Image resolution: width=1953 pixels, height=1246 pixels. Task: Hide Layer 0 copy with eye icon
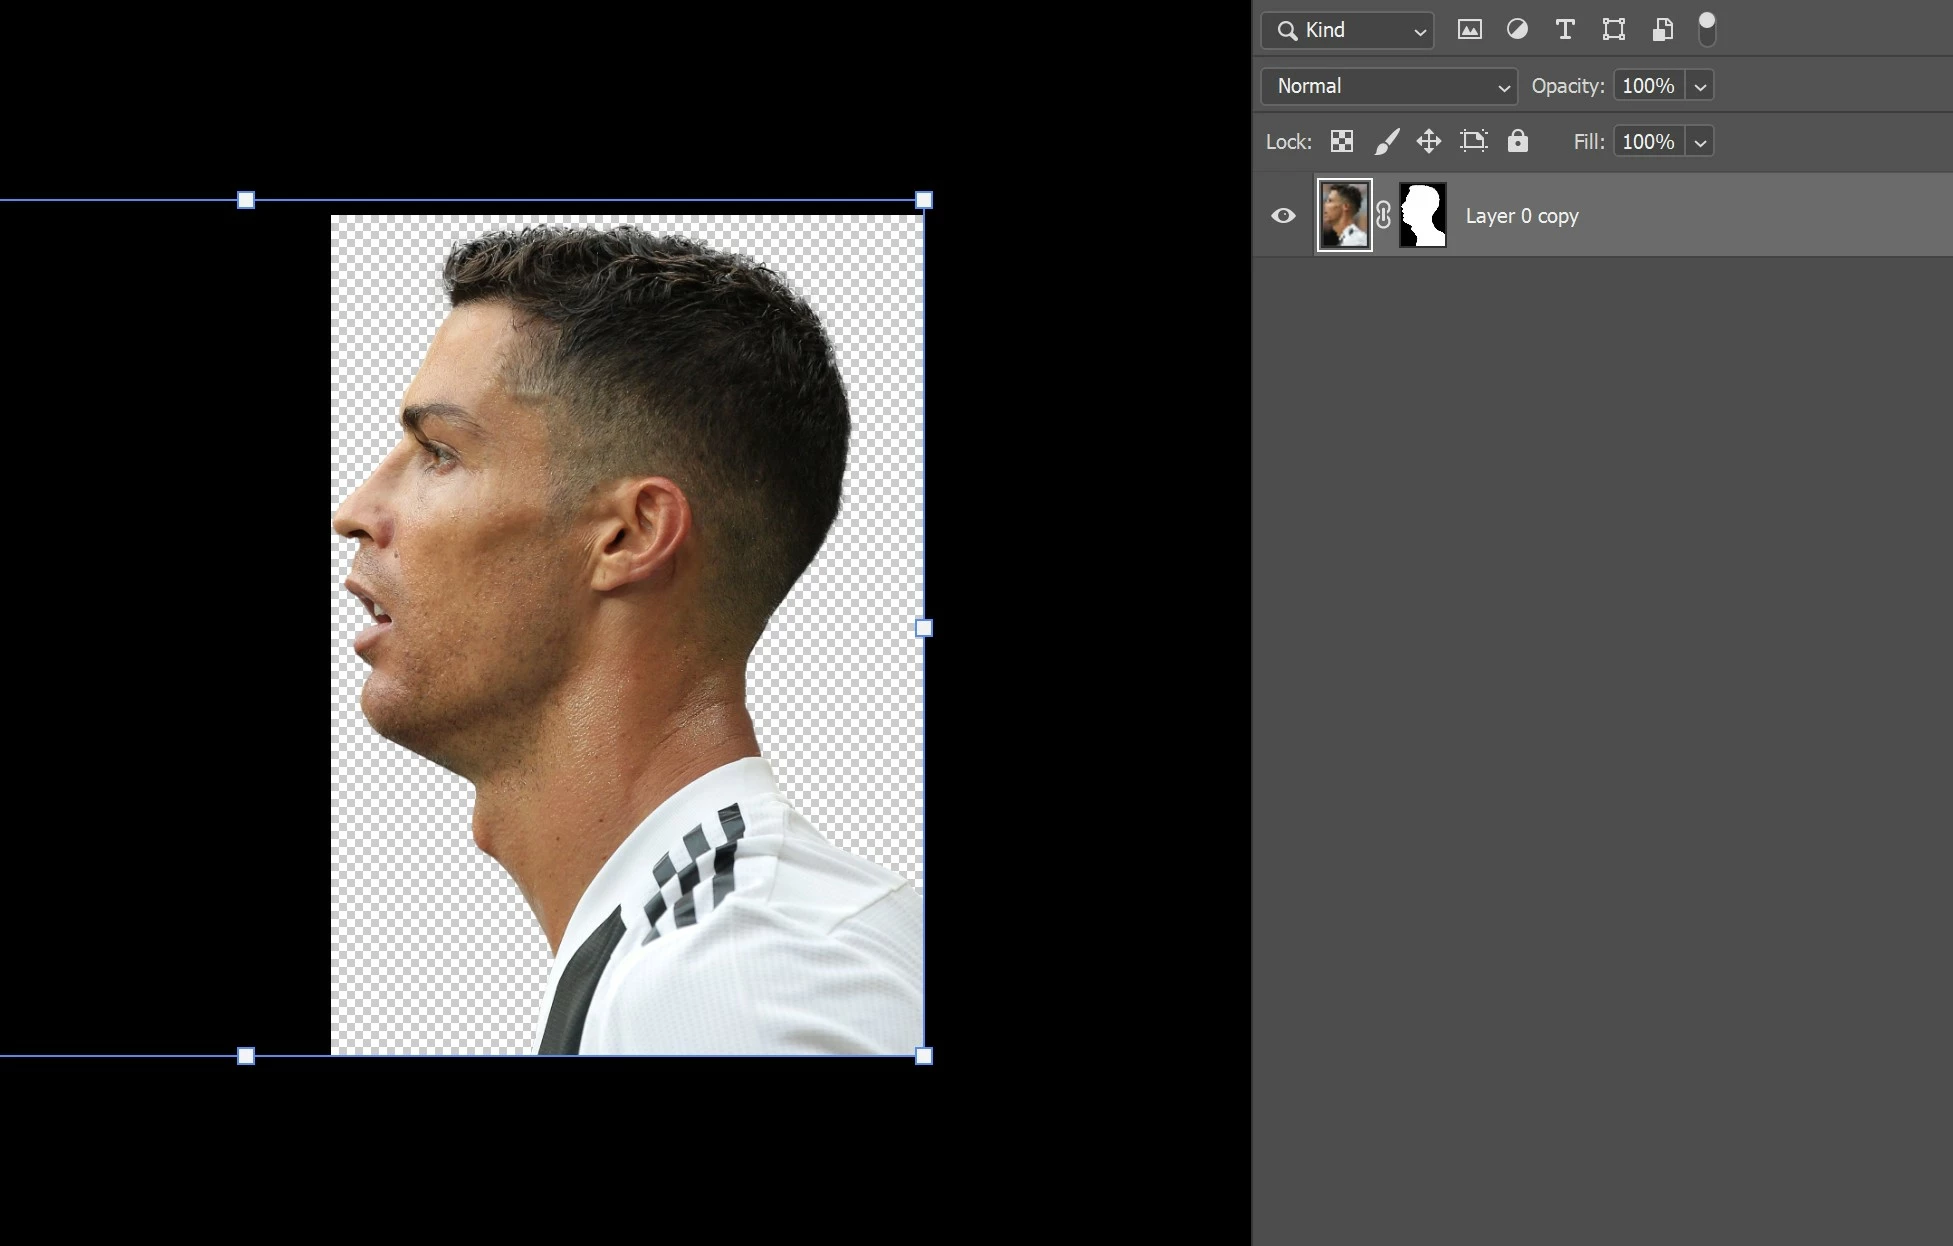pos(1283,216)
